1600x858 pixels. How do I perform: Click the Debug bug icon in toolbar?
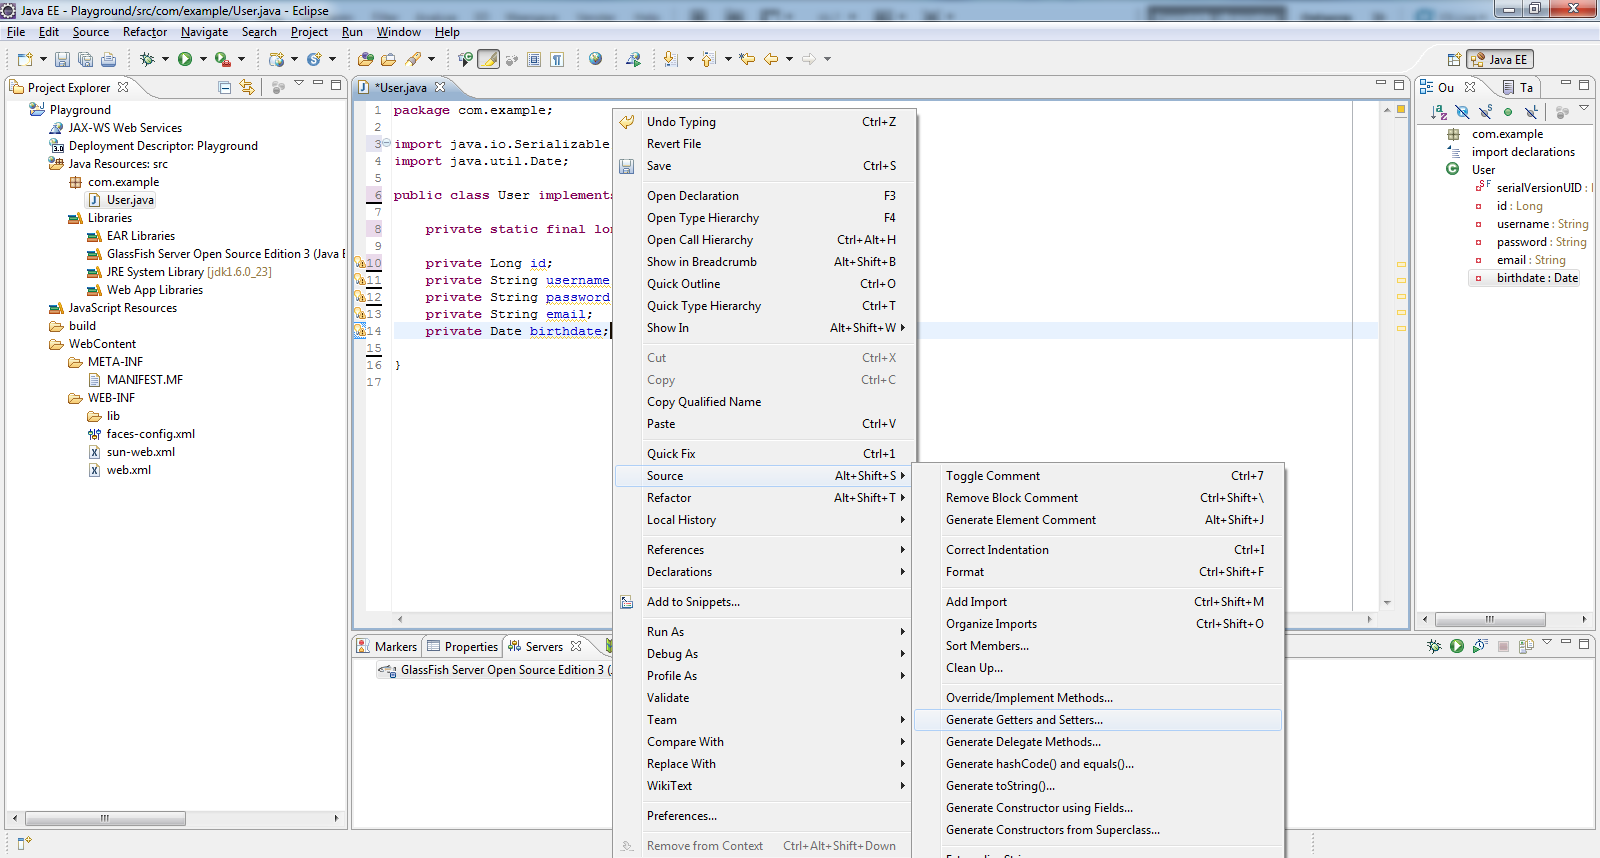click(146, 59)
